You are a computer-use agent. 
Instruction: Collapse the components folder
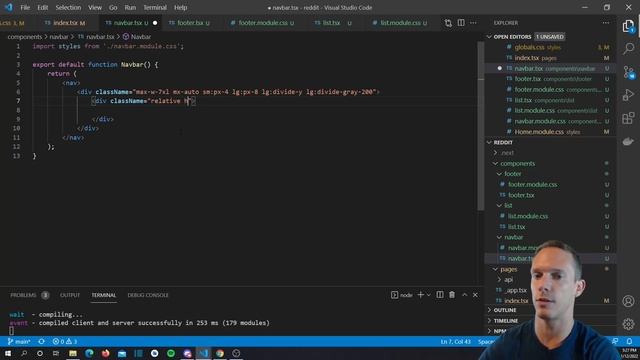coord(517,163)
